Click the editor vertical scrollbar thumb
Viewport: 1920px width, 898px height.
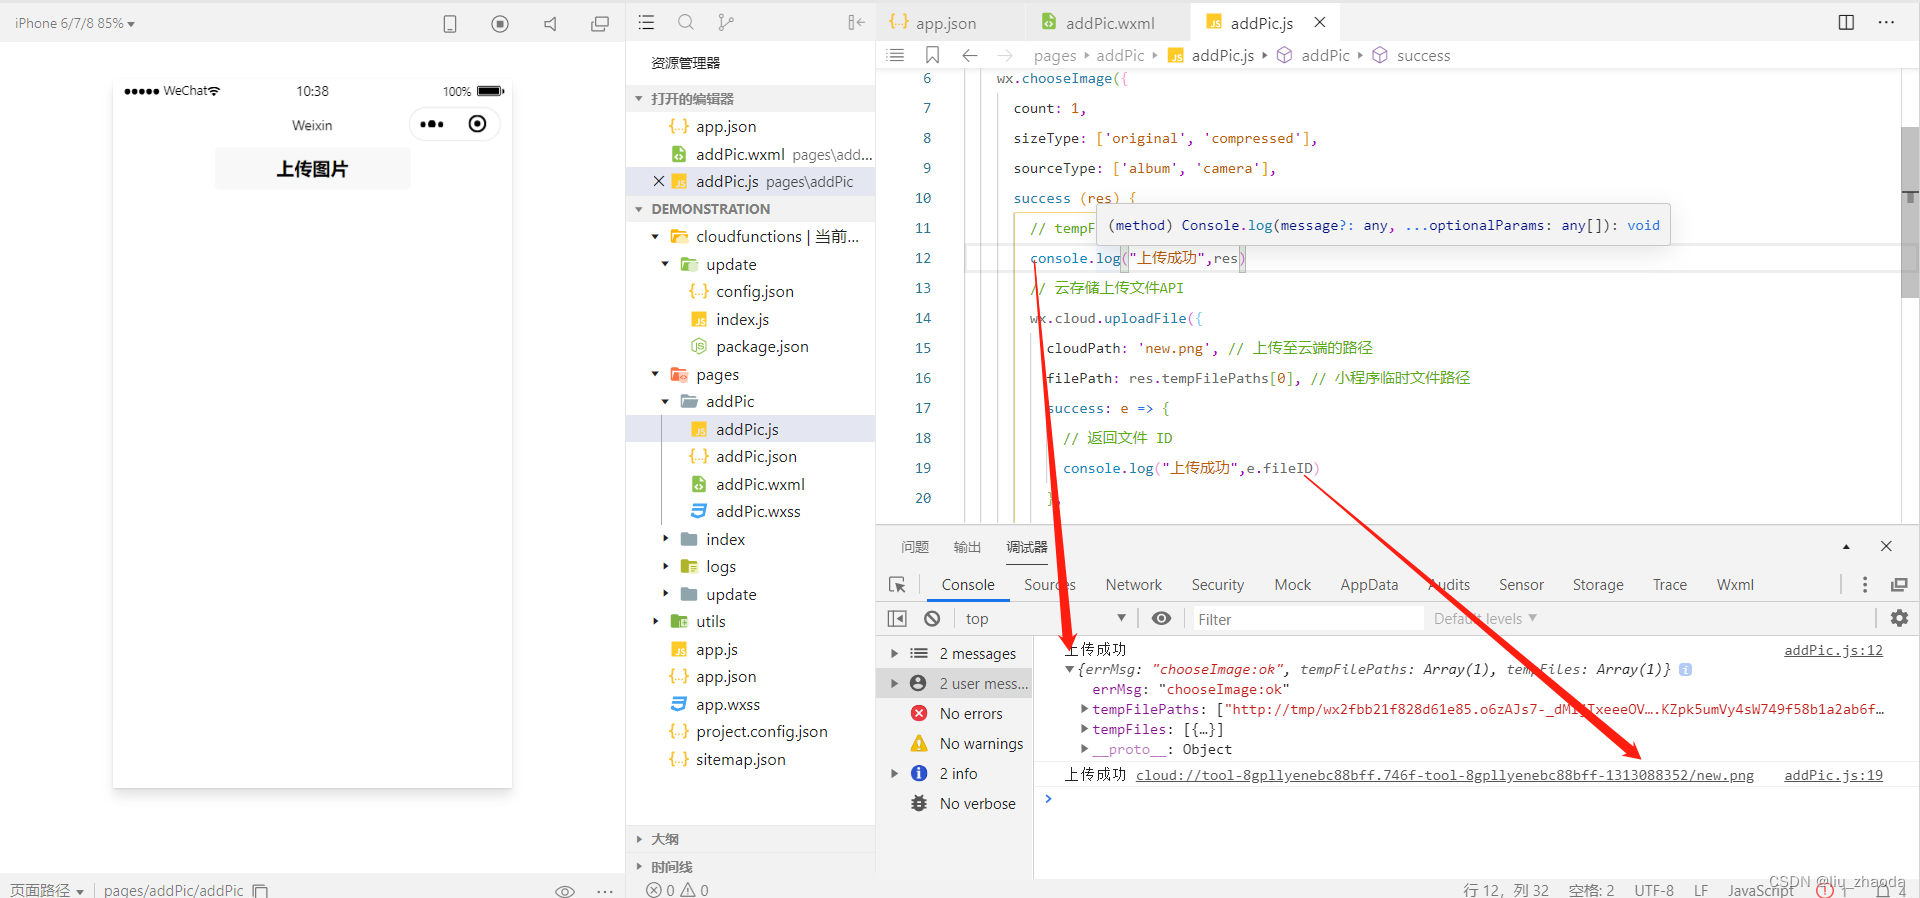coord(1909,212)
